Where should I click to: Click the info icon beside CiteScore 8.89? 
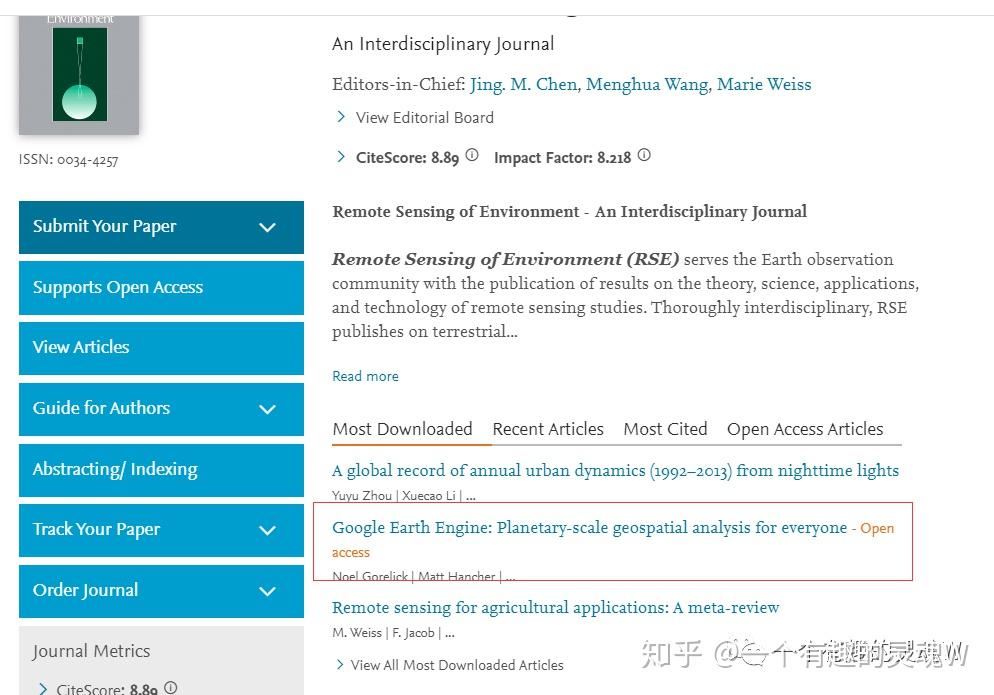click(x=472, y=155)
